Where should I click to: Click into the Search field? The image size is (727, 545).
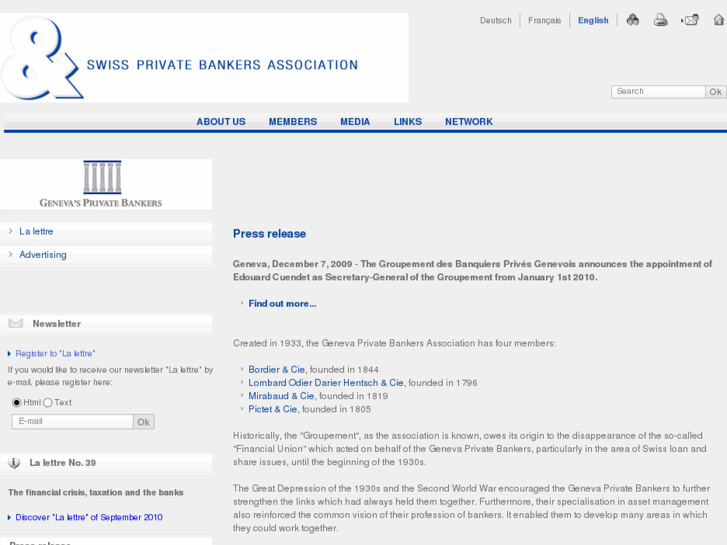coord(658,91)
